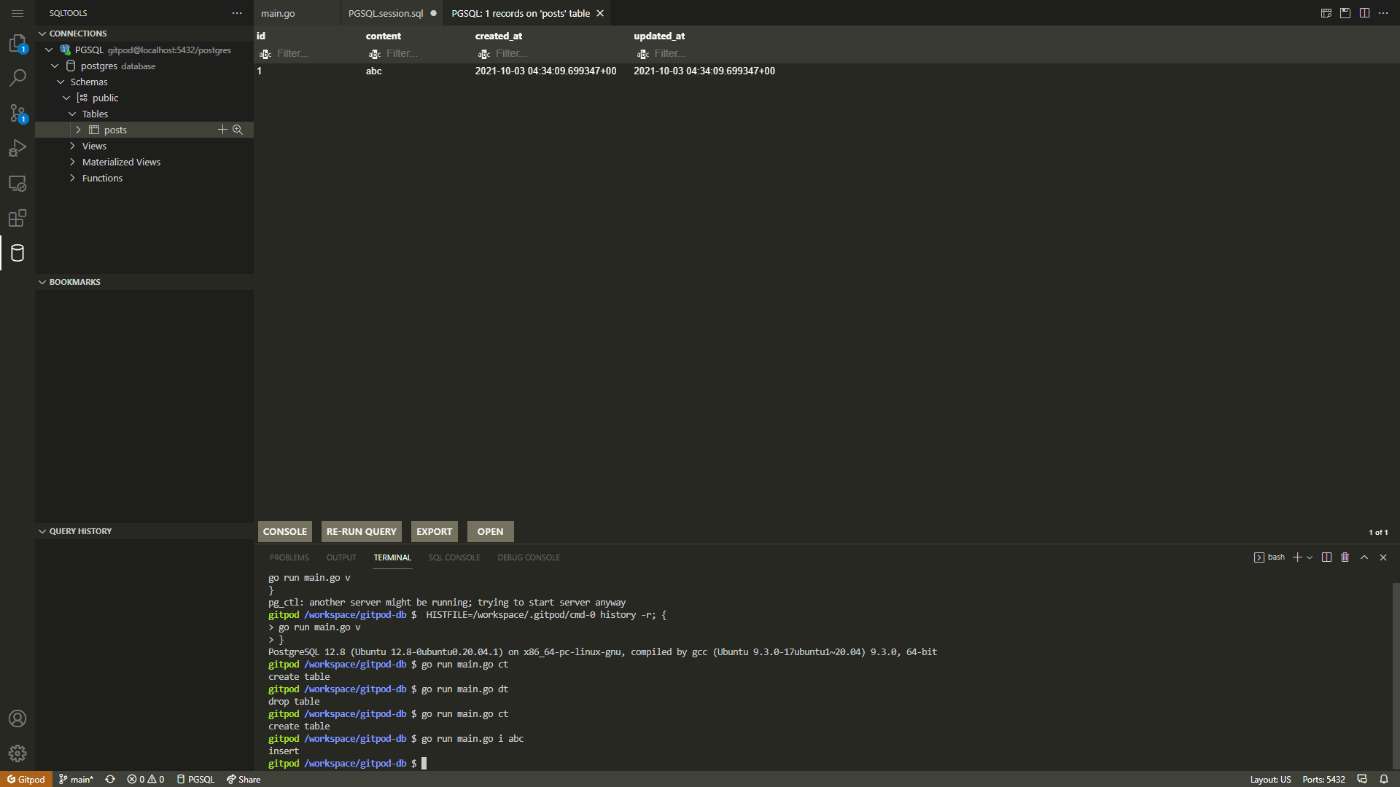Maximize the terminal panel with up chevron
Viewport: 1400px width, 787px height.
click(1364, 557)
